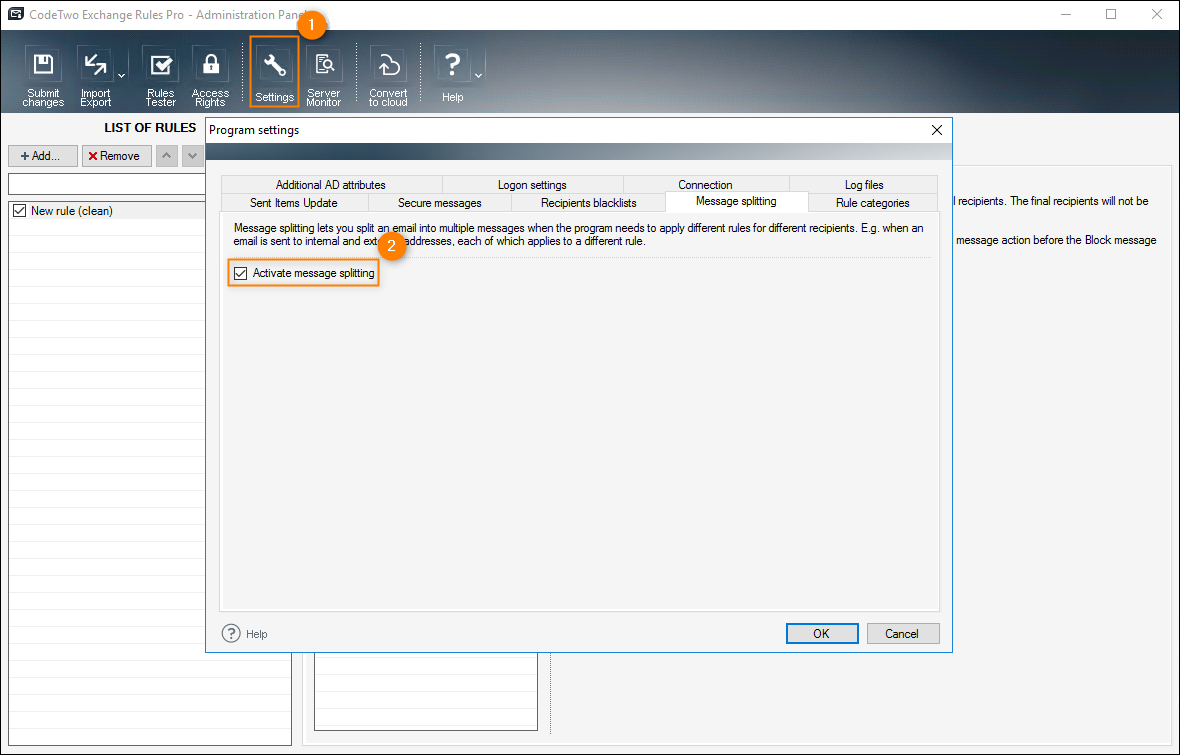Move rule up with the up arrow

166,156
